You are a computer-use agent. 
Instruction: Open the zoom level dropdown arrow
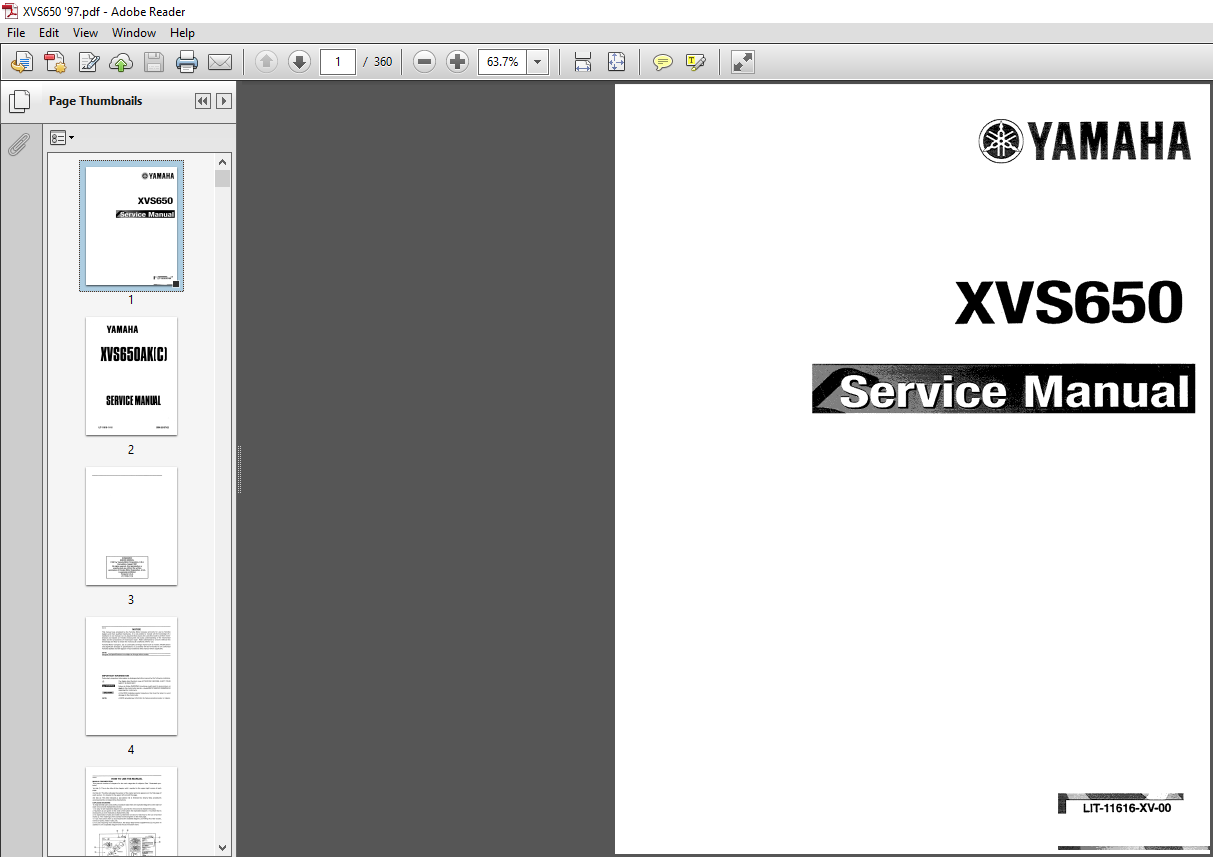539,62
